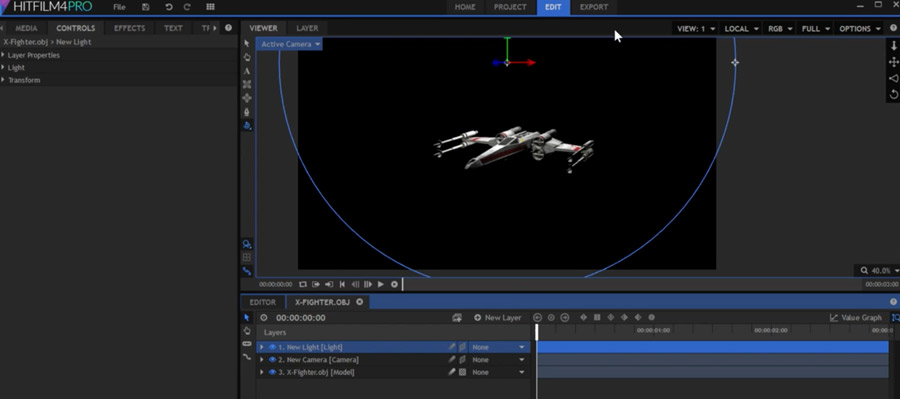
Task: Click the camera pan four-arrow icon
Action: [x=893, y=62]
